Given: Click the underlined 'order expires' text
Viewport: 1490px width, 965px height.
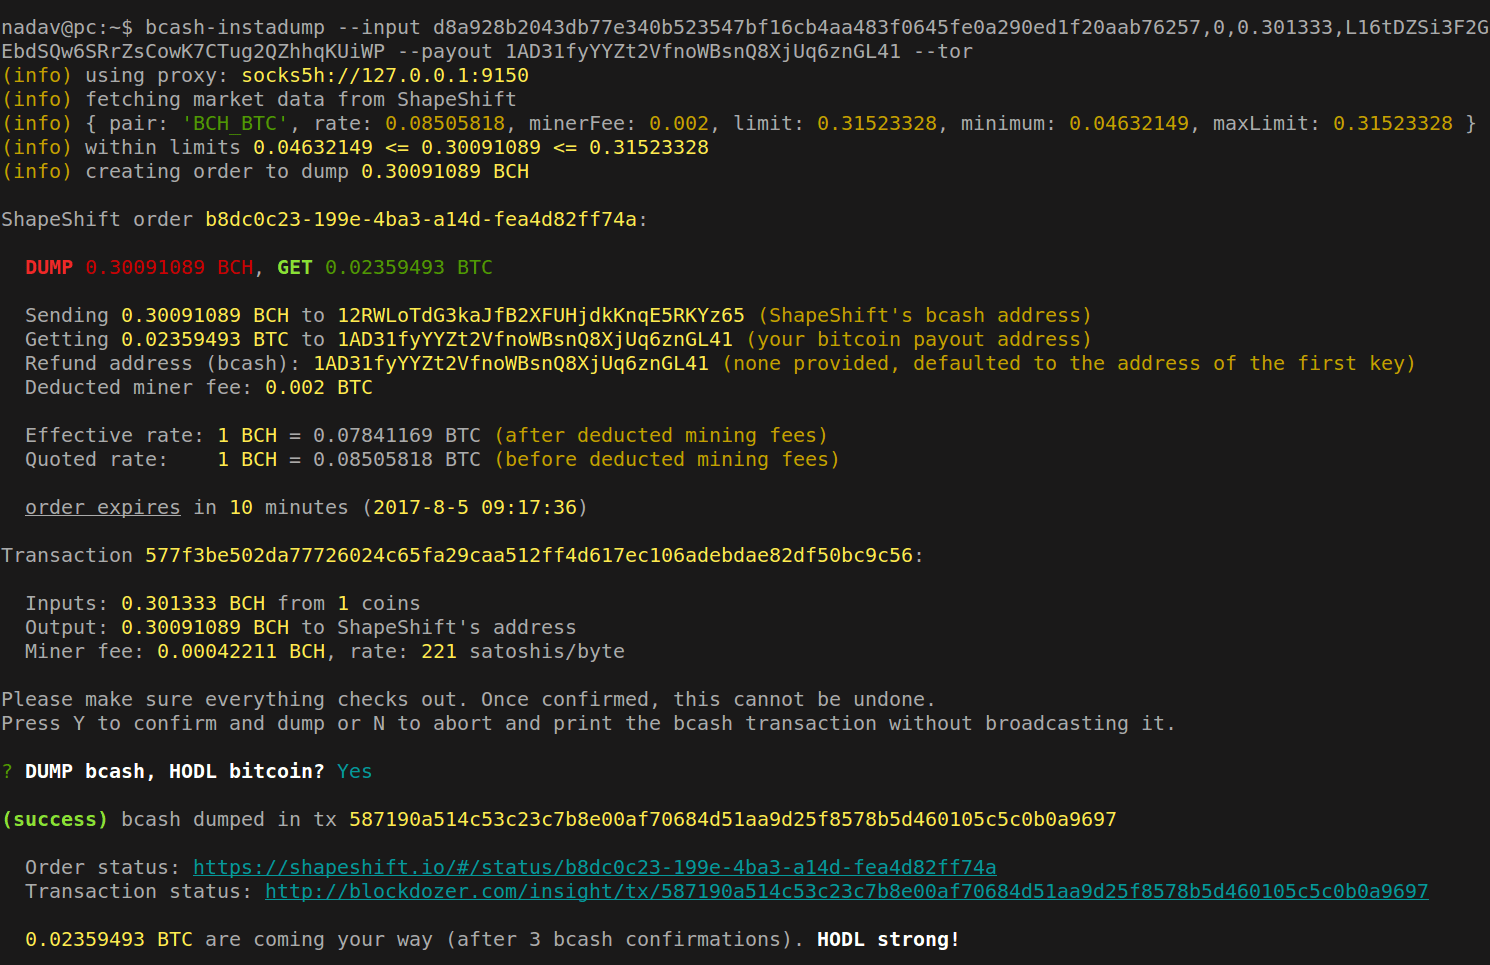Looking at the screenshot, I should (101, 507).
